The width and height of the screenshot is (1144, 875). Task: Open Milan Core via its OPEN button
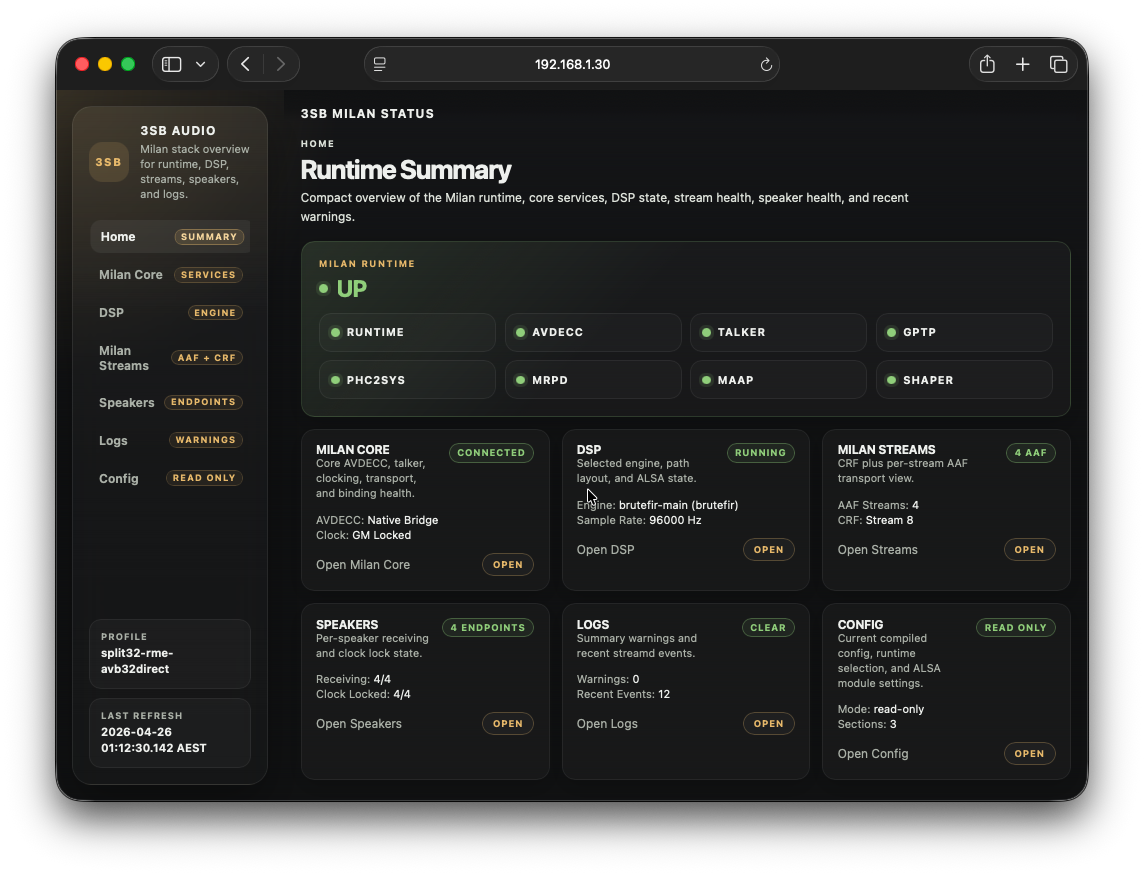click(x=508, y=564)
